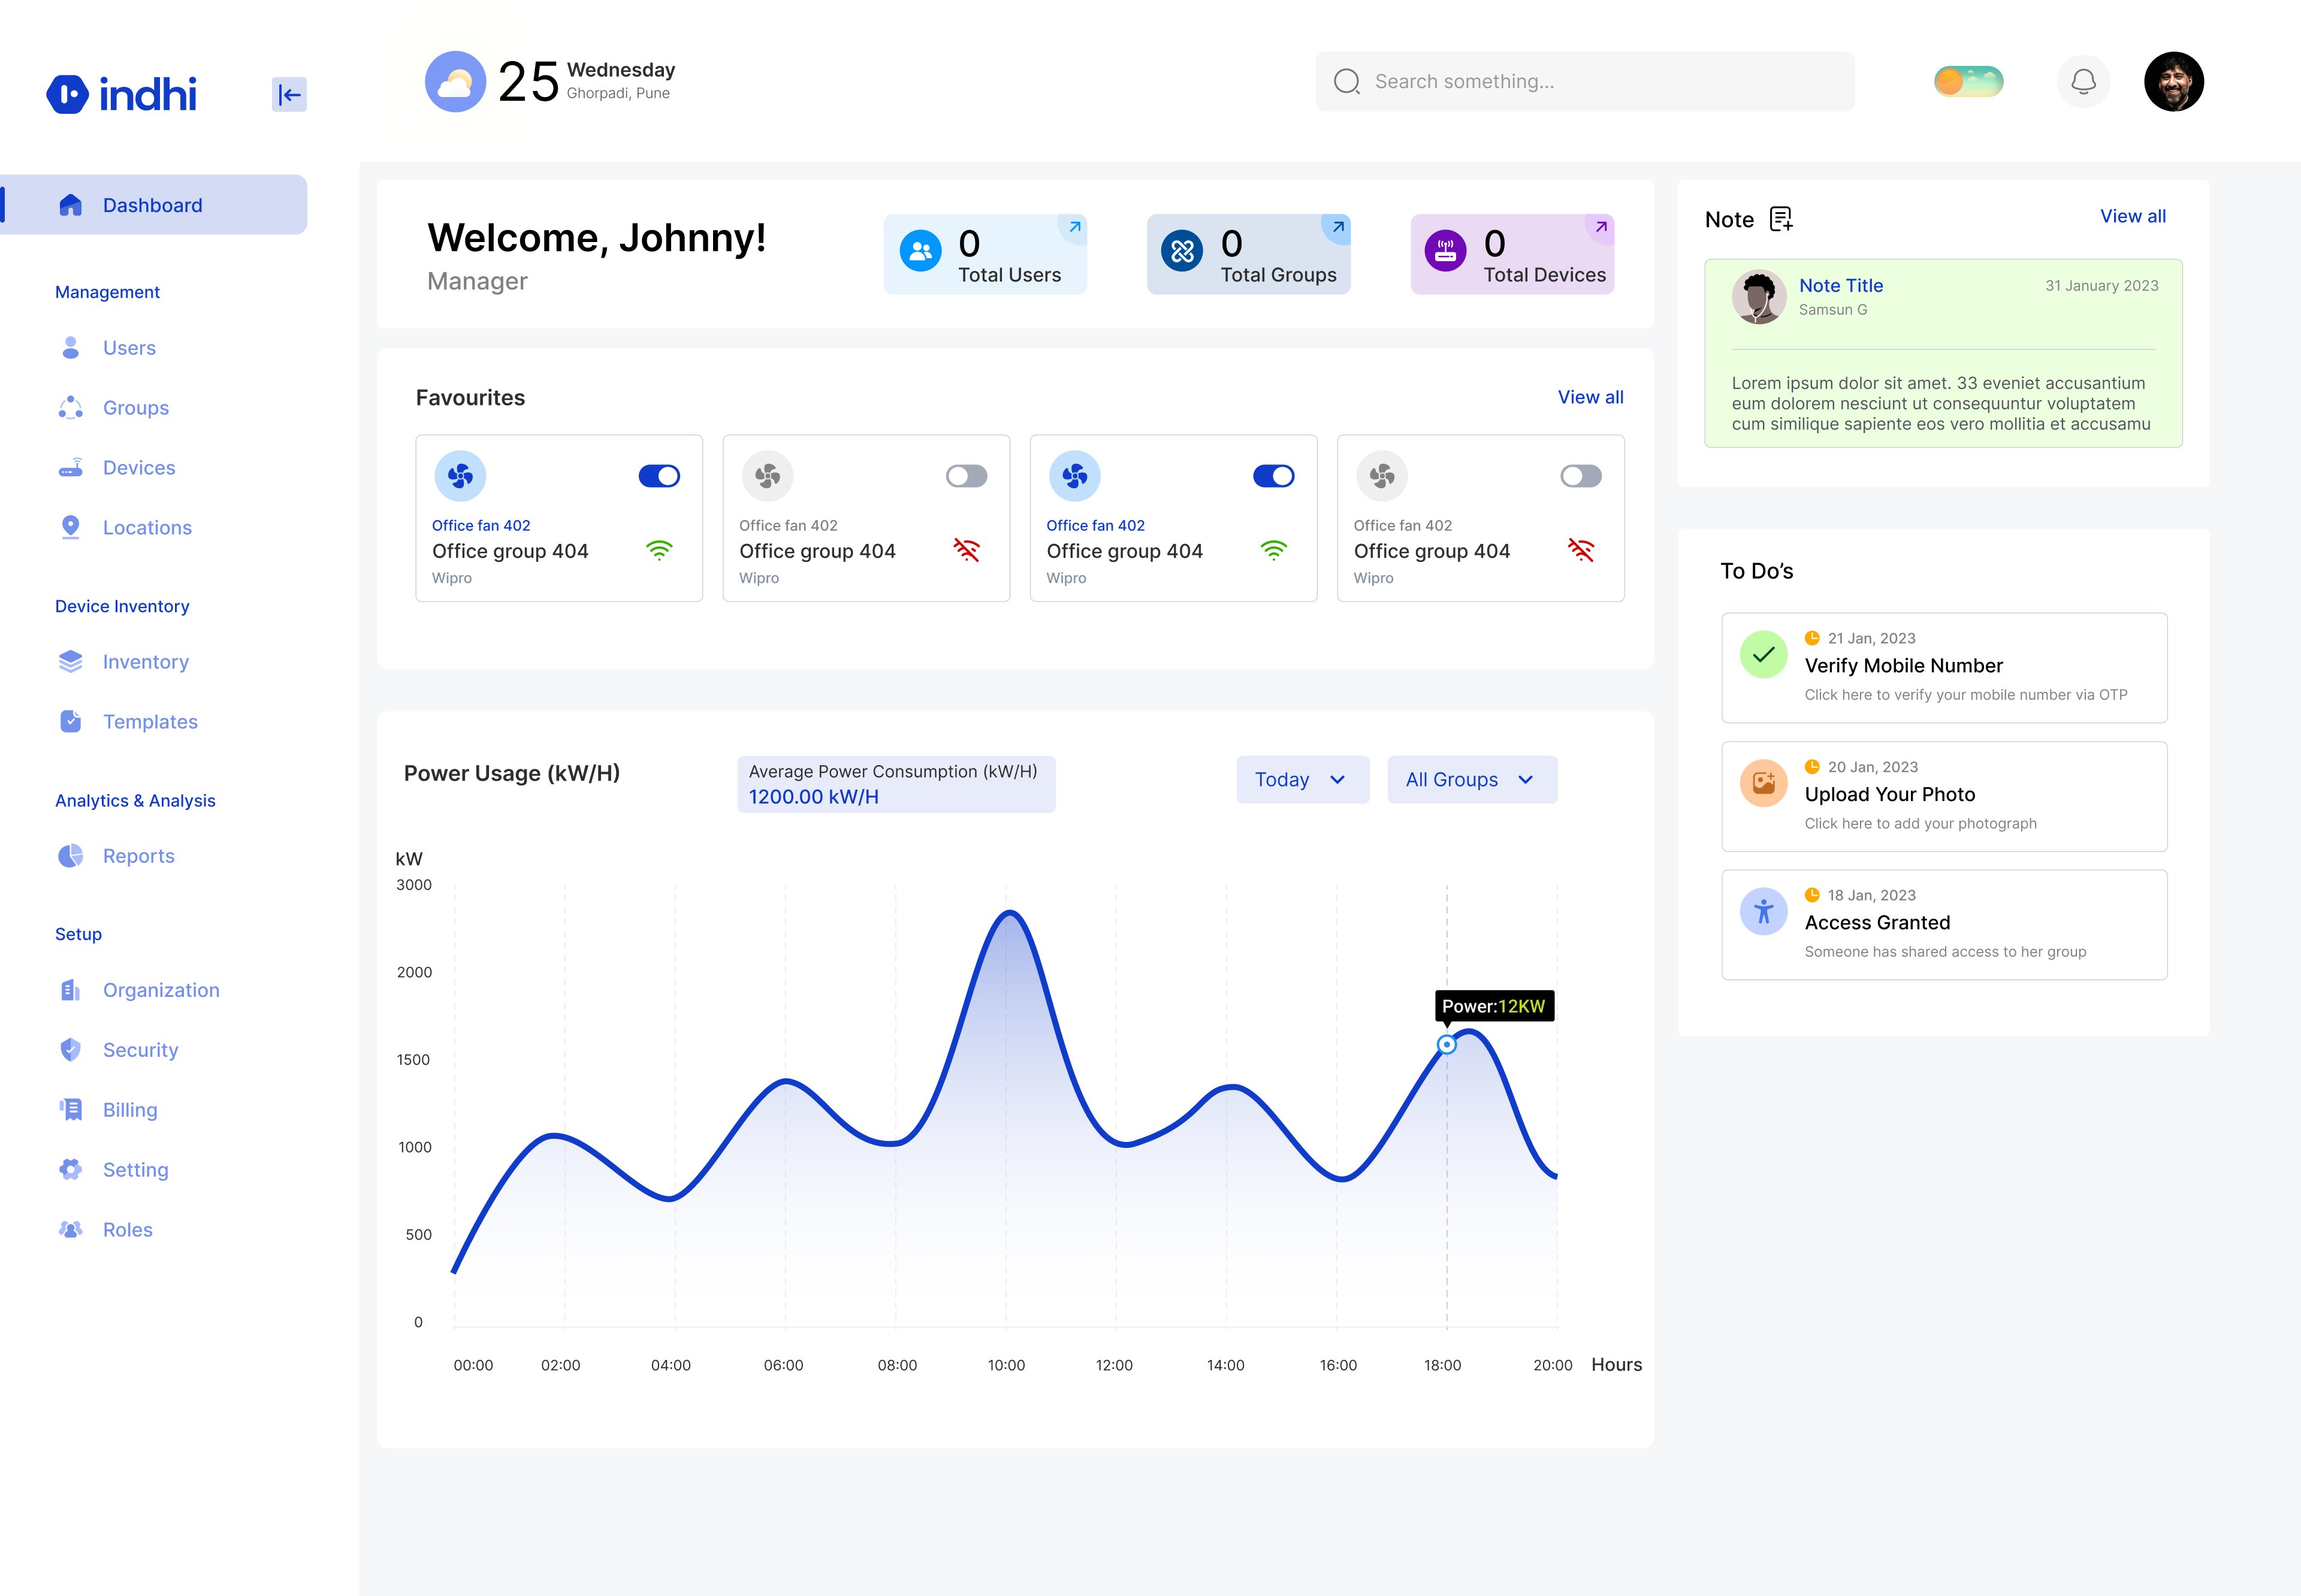This screenshot has width=2301, height=1596.
Task: Click the 18:00 data point on power chart
Action: click(x=1446, y=1045)
